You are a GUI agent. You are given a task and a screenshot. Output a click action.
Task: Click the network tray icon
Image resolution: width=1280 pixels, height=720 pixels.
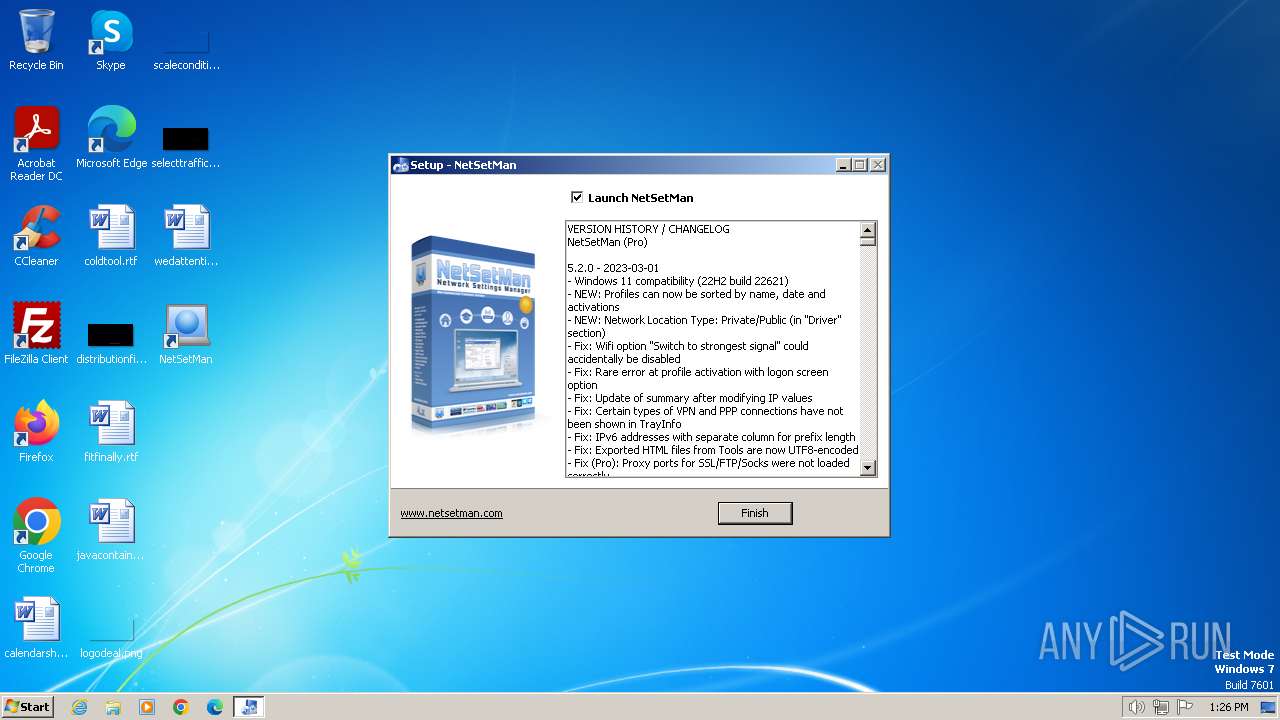coord(1161,707)
